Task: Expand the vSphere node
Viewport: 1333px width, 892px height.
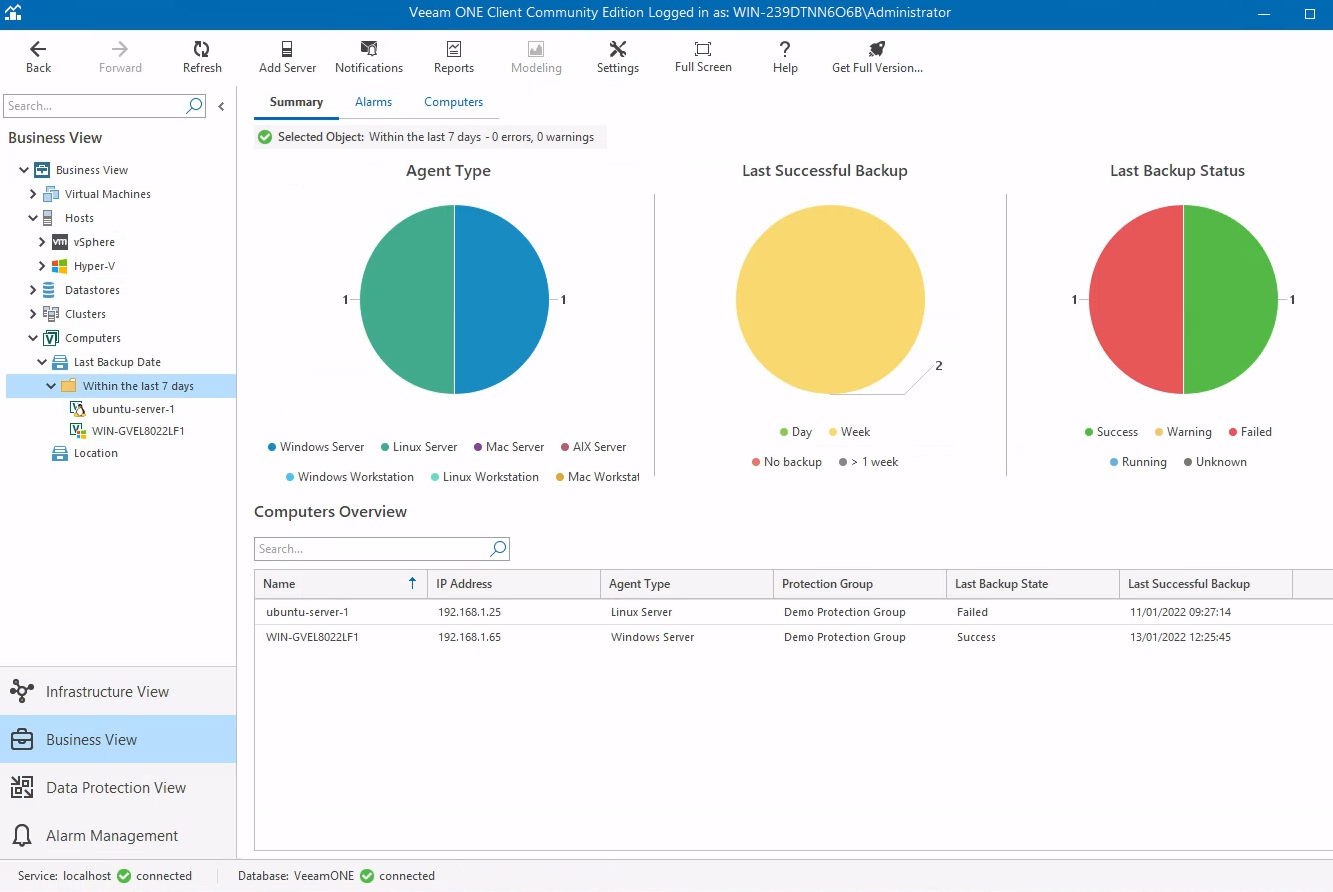Action: coord(42,242)
